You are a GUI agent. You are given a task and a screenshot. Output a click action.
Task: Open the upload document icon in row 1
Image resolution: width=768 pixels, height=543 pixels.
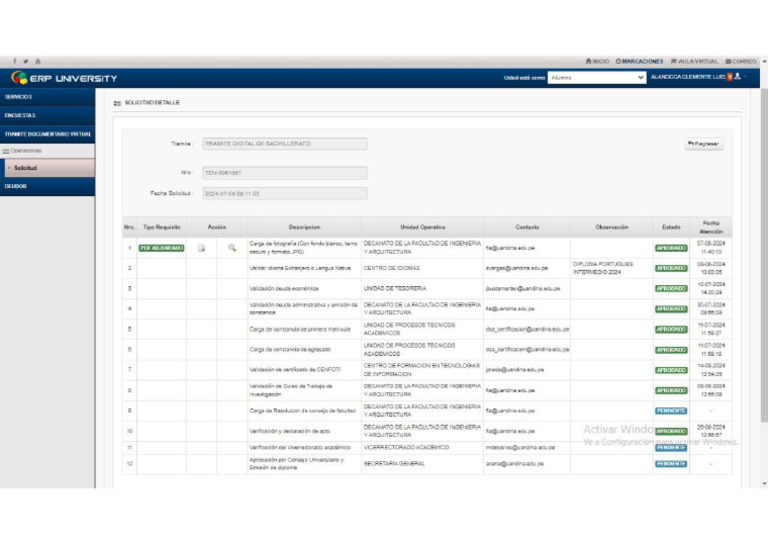[x=202, y=247]
